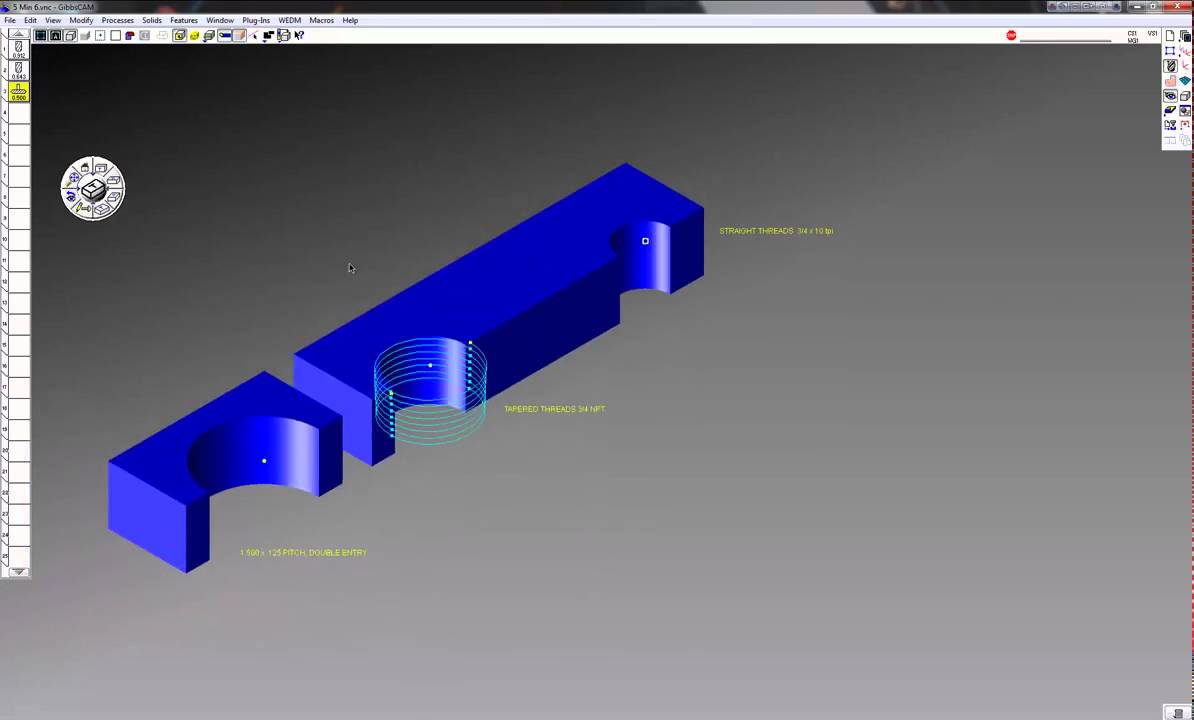Open the black squares dropdown toolbar icon
The height and width of the screenshot is (720, 1194).
pos(268,36)
